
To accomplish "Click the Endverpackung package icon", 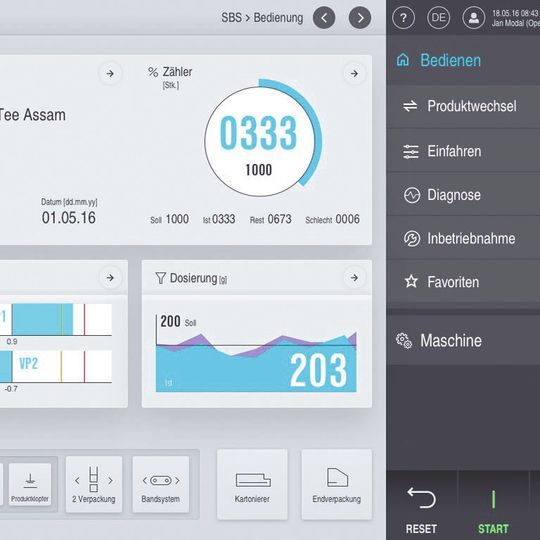I will coord(337,477).
